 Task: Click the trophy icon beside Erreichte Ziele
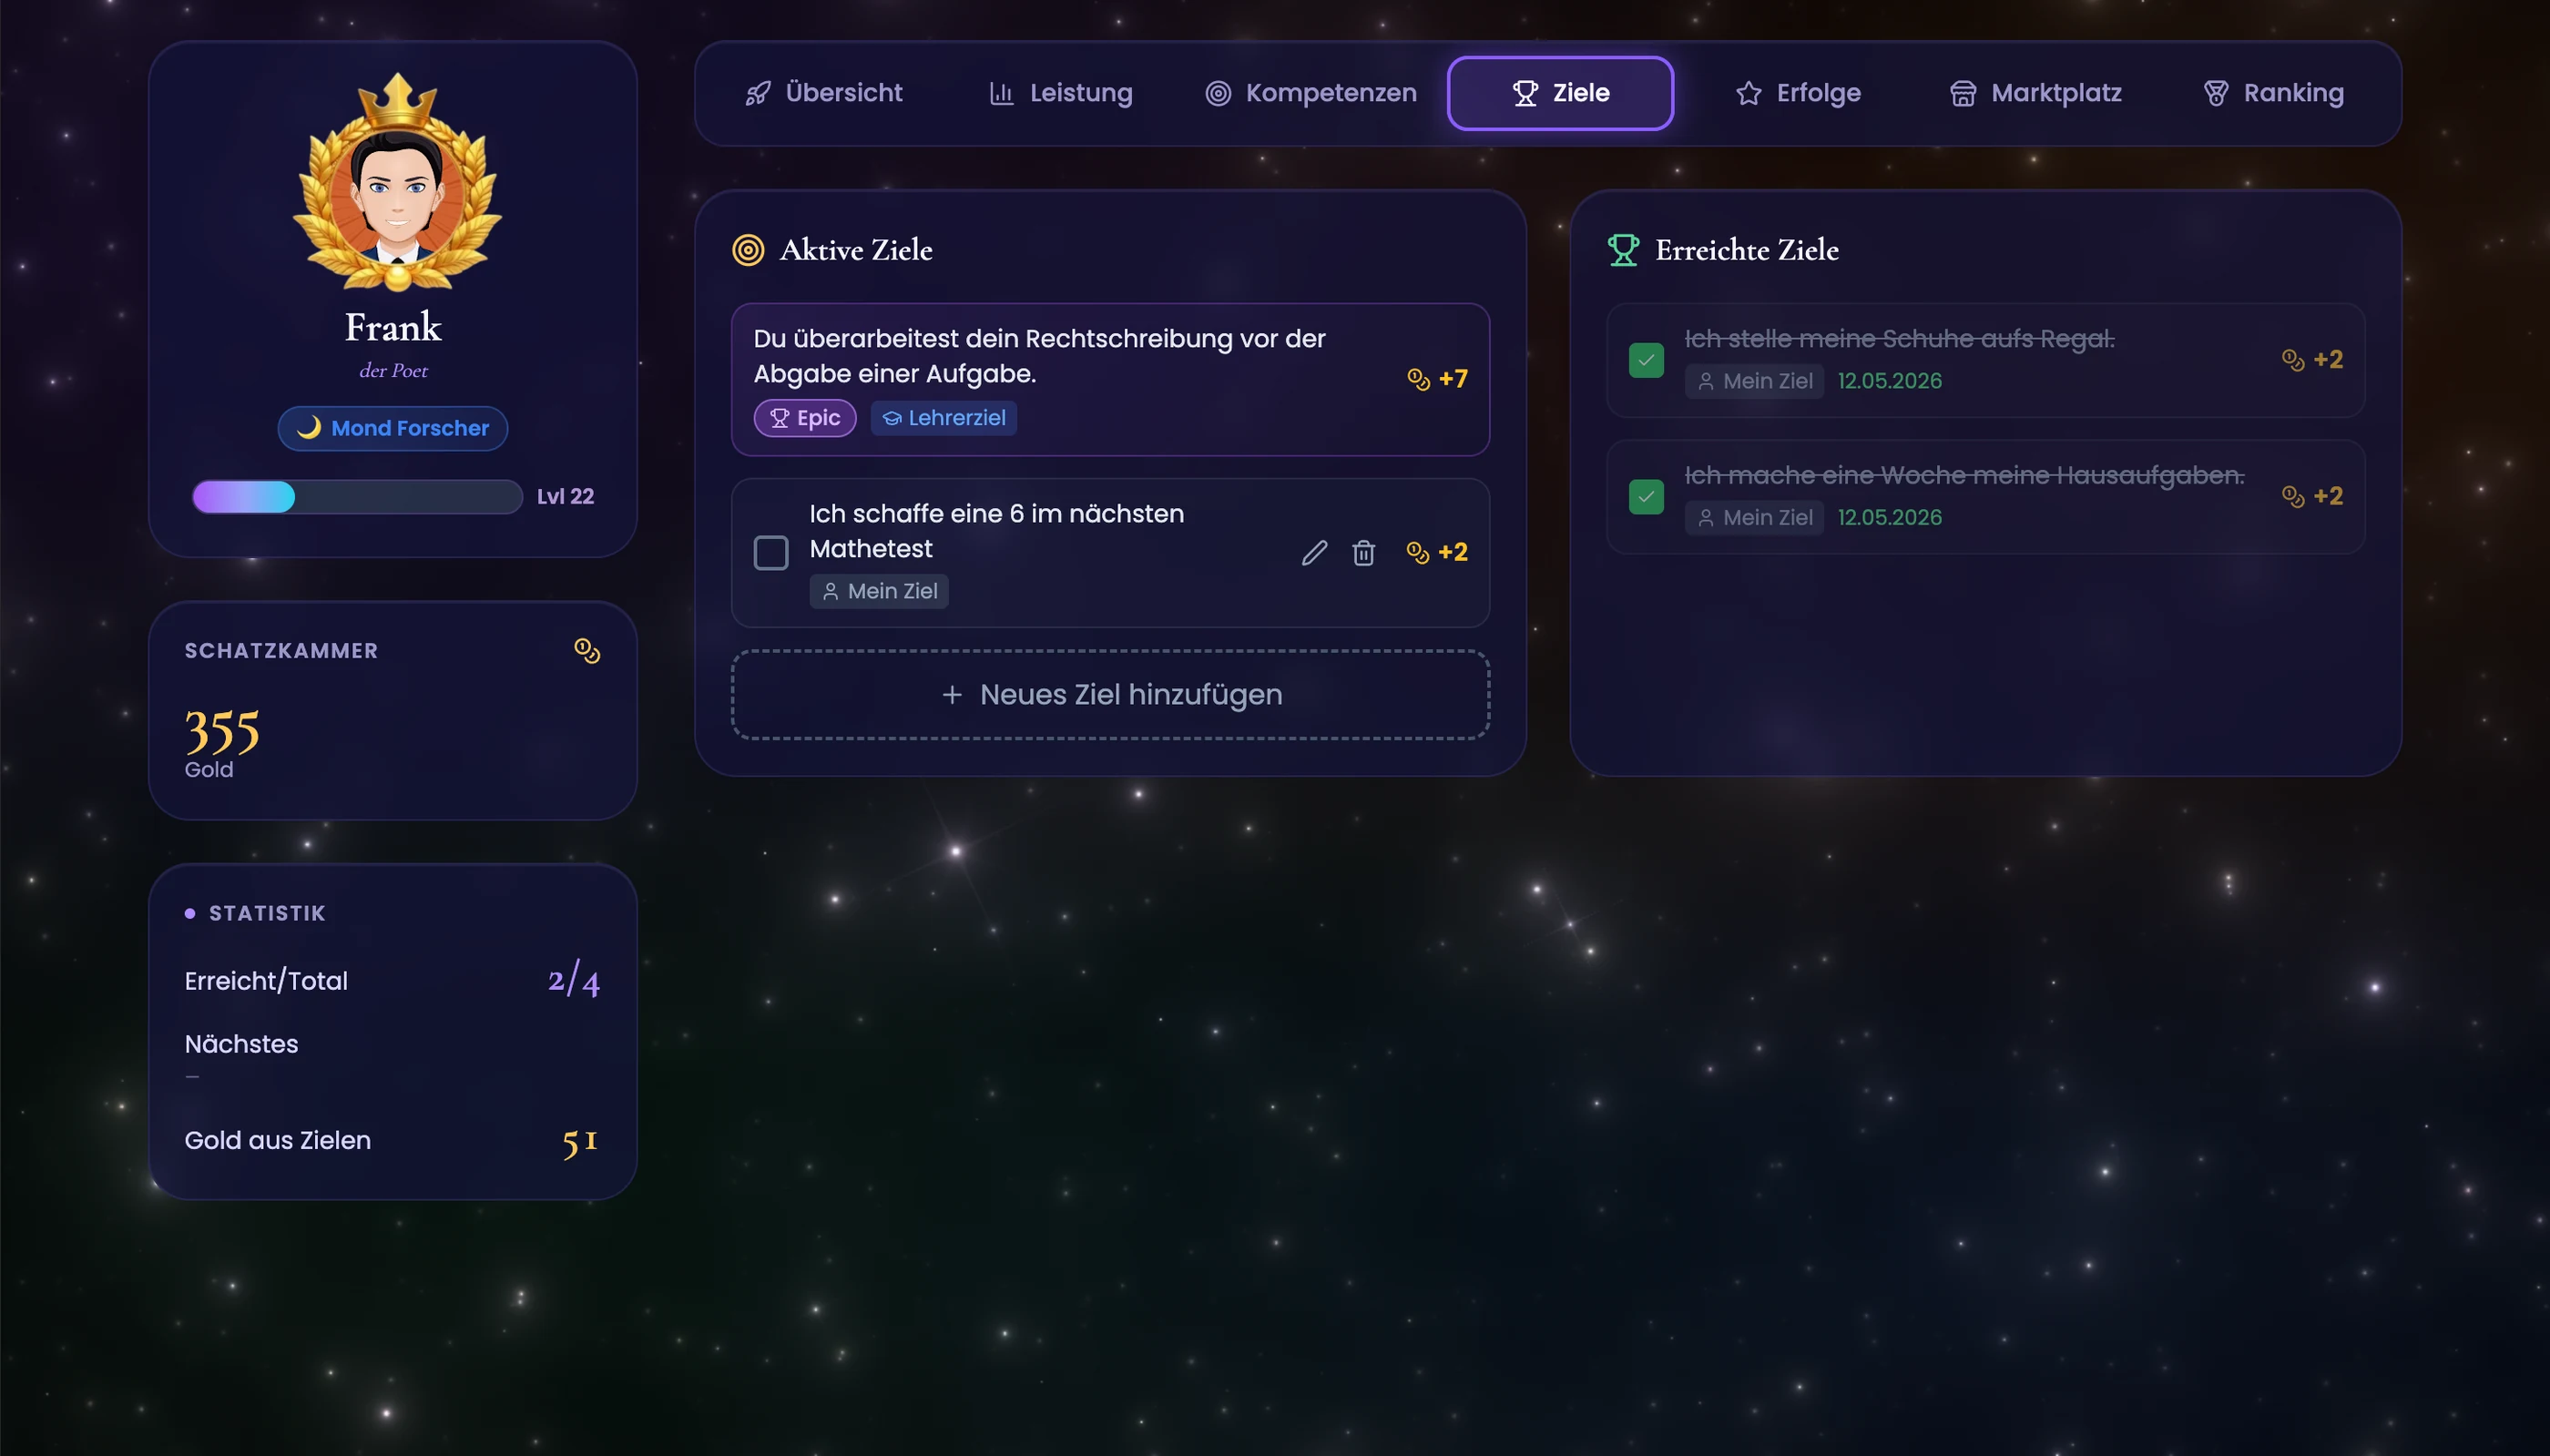(x=1623, y=250)
